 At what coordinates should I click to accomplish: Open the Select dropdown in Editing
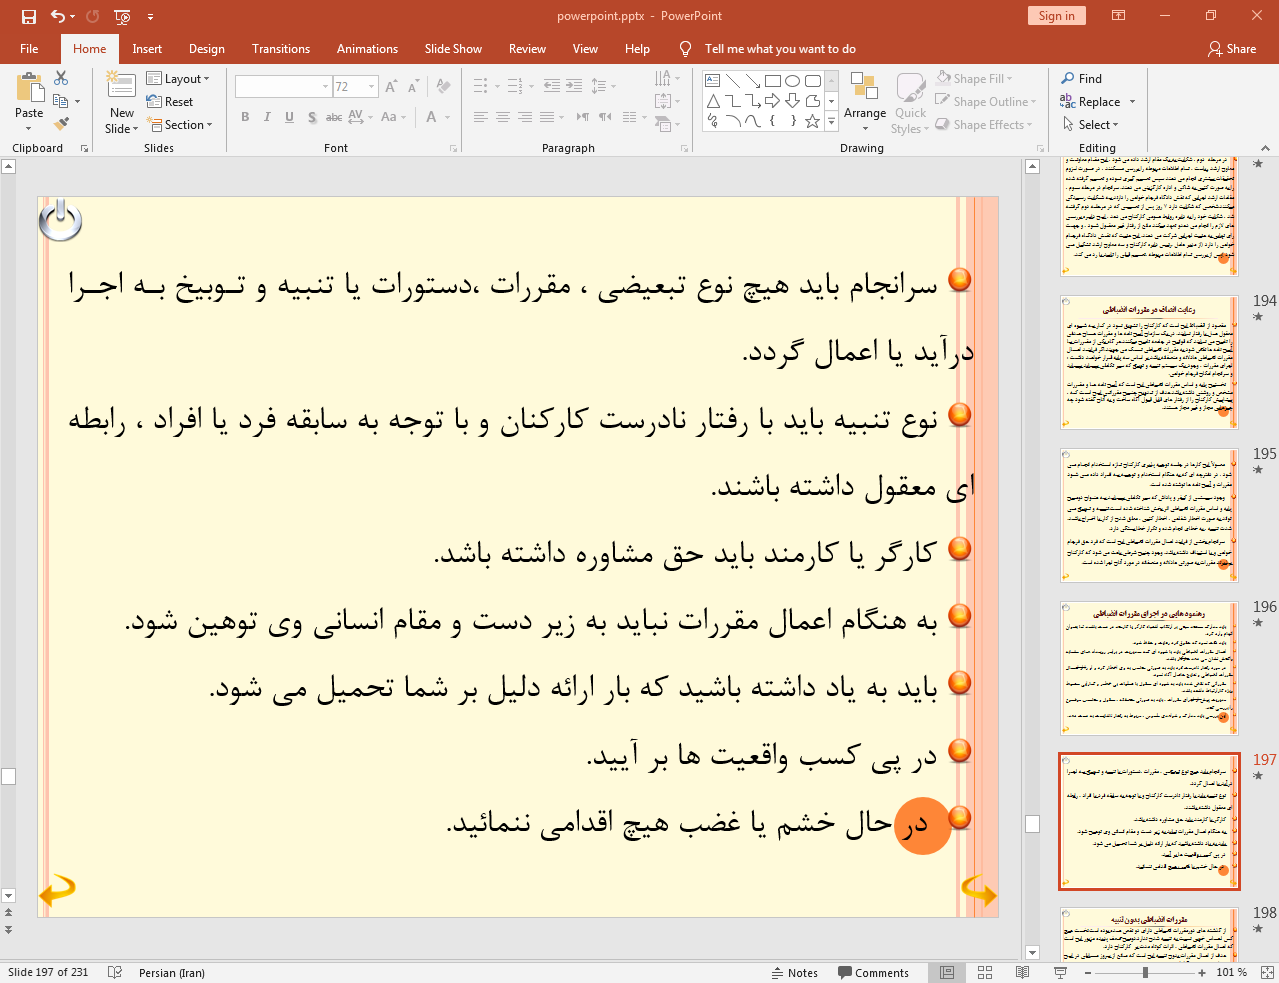1090,125
